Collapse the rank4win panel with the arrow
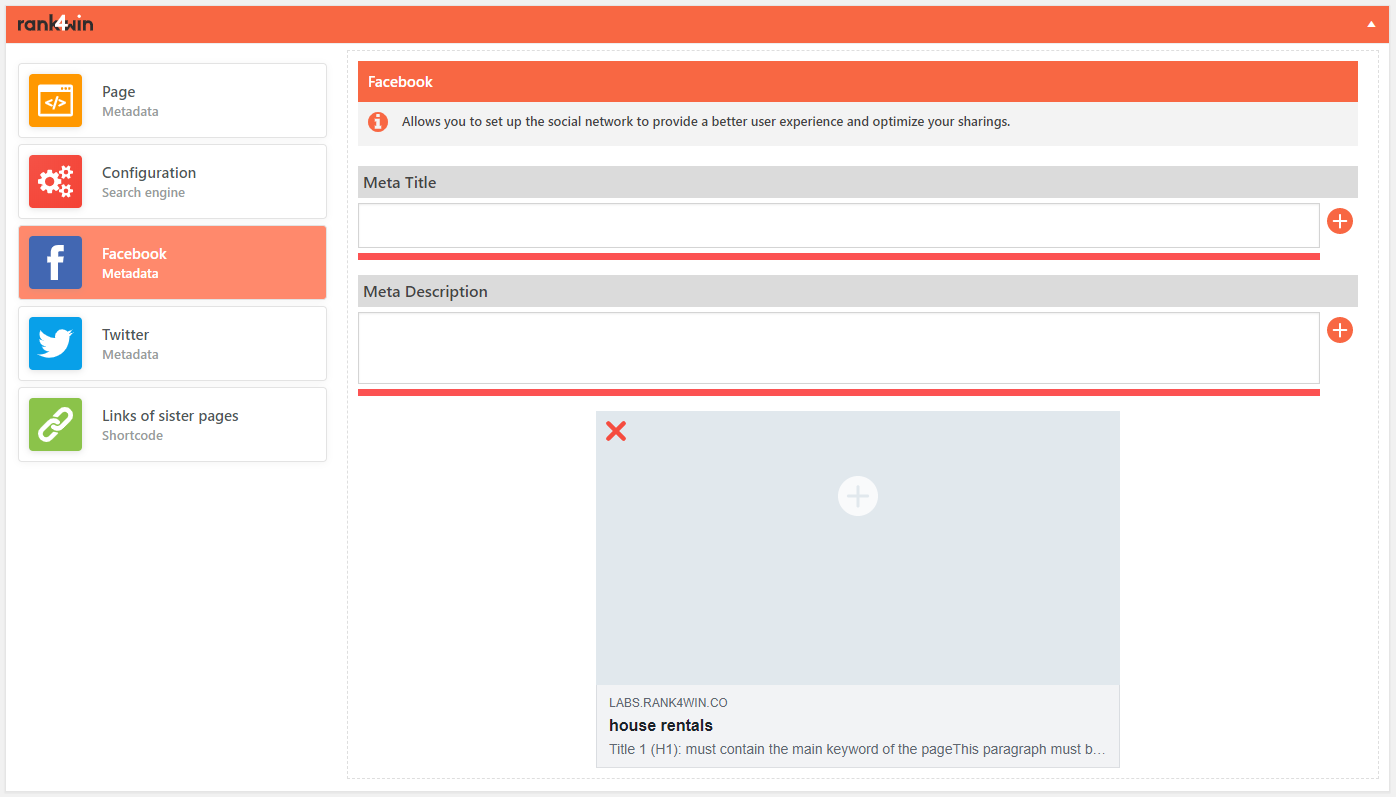1396x797 pixels. pos(1371,24)
